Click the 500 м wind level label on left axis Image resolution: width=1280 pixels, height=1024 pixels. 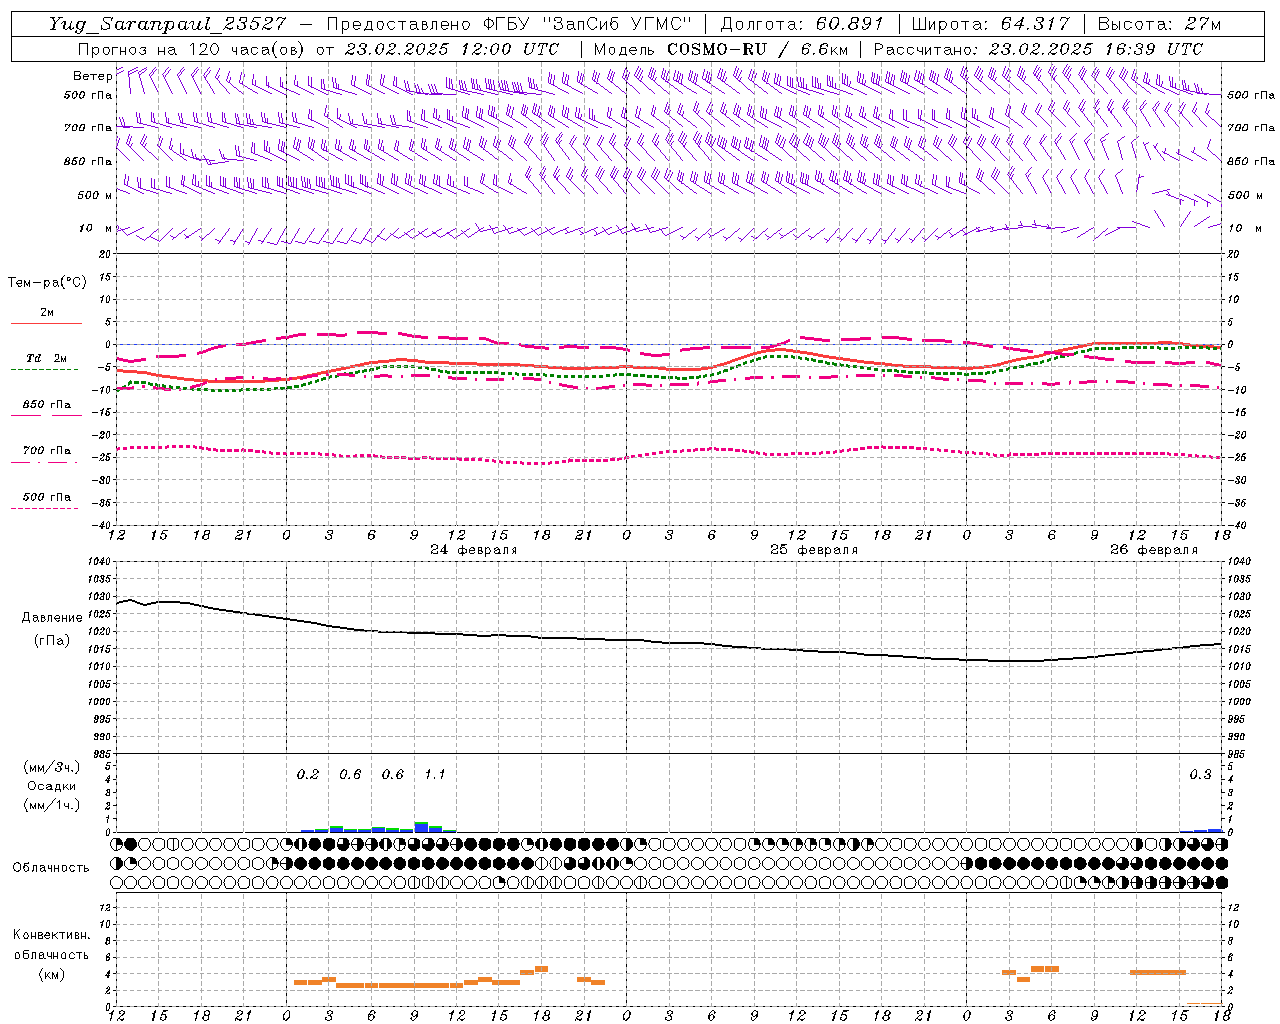[x=95, y=195]
